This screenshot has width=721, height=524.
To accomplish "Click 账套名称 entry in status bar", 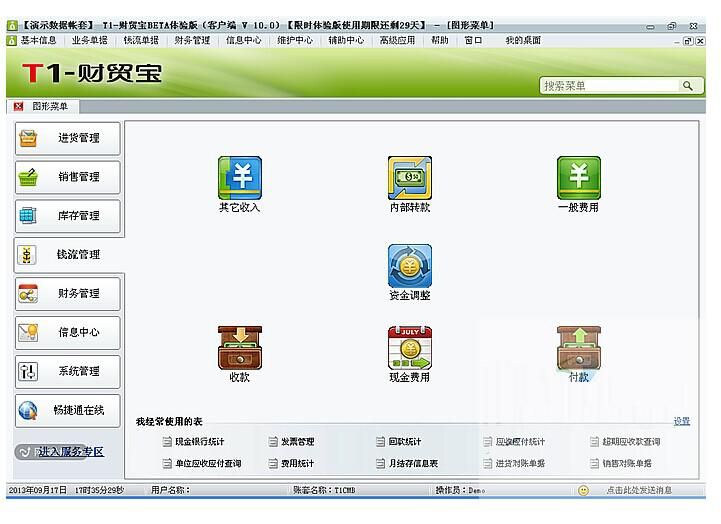I will pos(324,490).
